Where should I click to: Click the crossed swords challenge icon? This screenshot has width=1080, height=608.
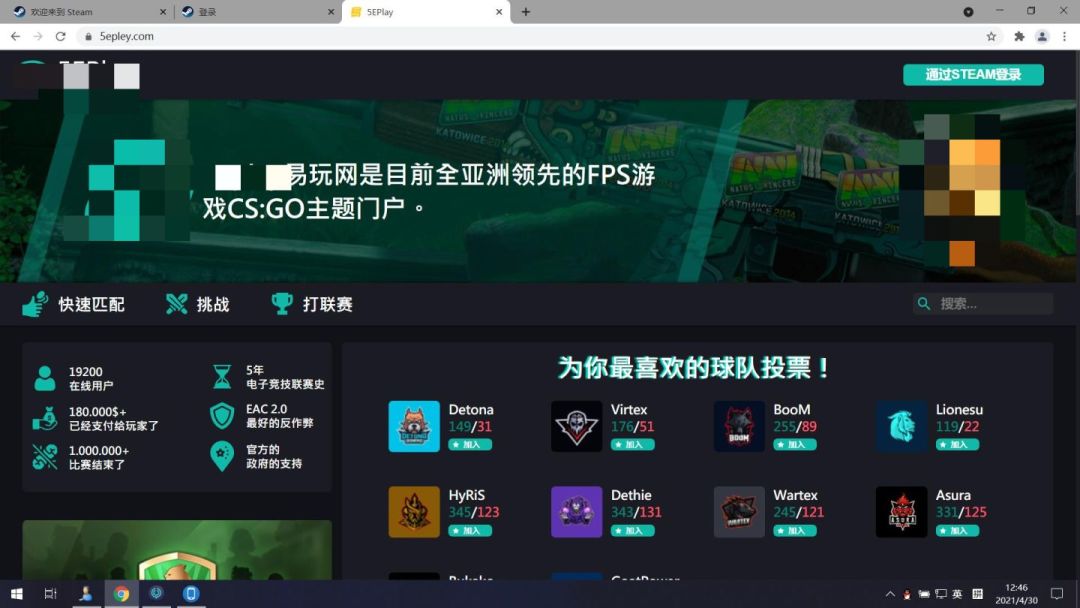tap(177, 304)
